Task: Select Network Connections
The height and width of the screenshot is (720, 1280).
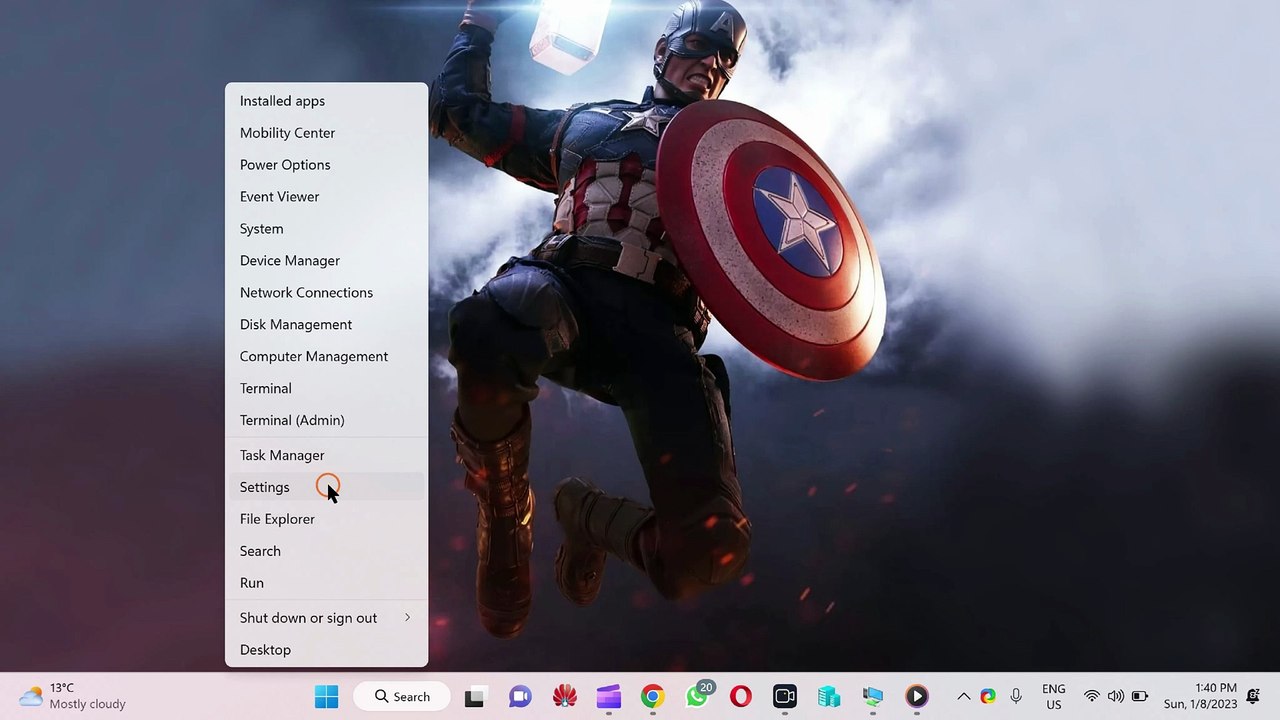Action: tap(326, 293)
